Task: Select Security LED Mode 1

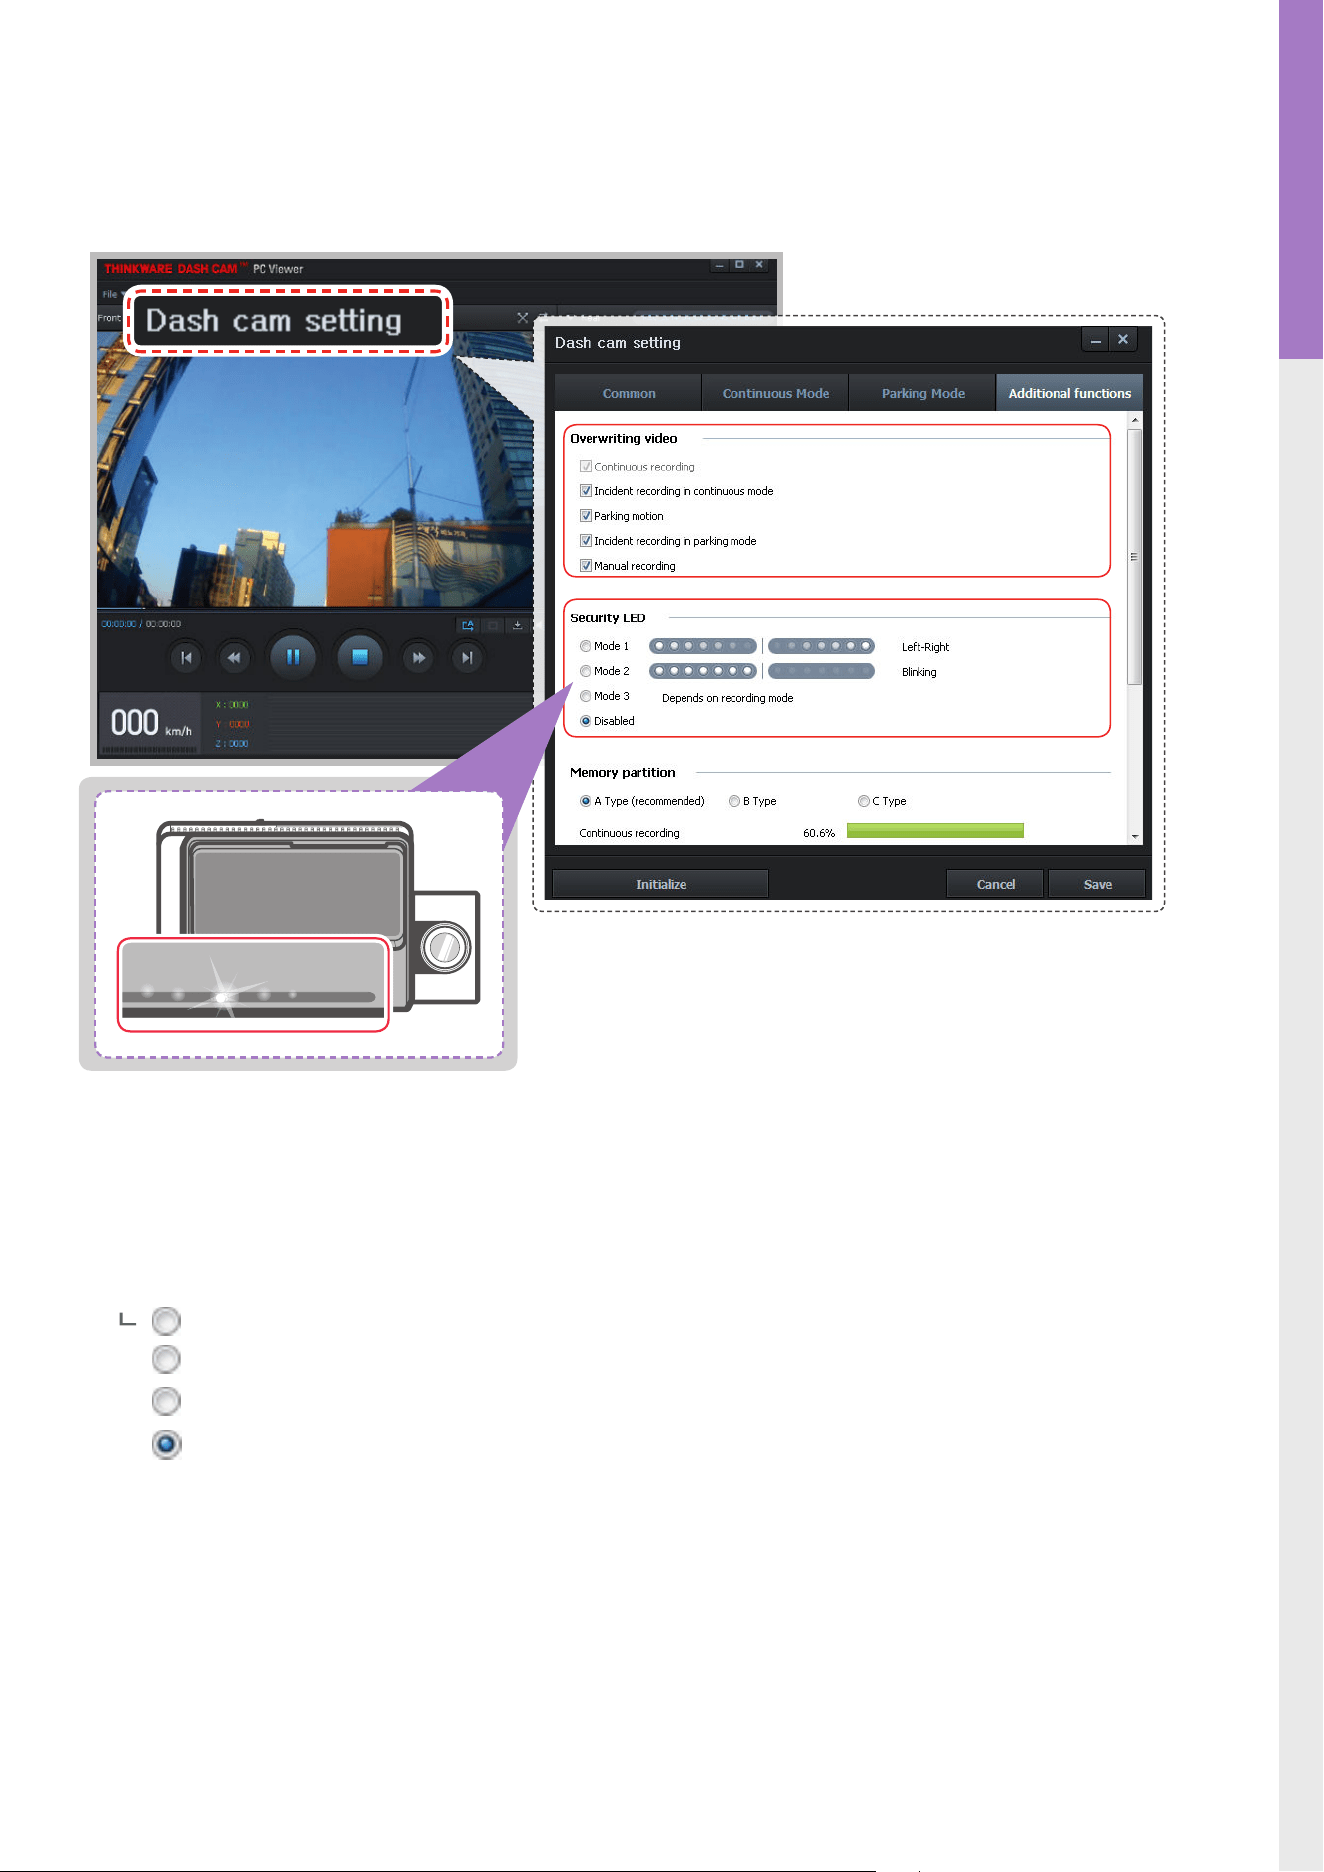Action: (586, 646)
